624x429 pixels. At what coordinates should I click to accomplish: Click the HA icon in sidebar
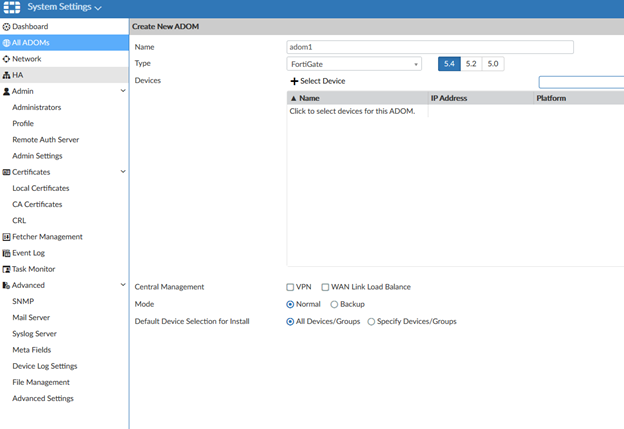tap(6, 75)
